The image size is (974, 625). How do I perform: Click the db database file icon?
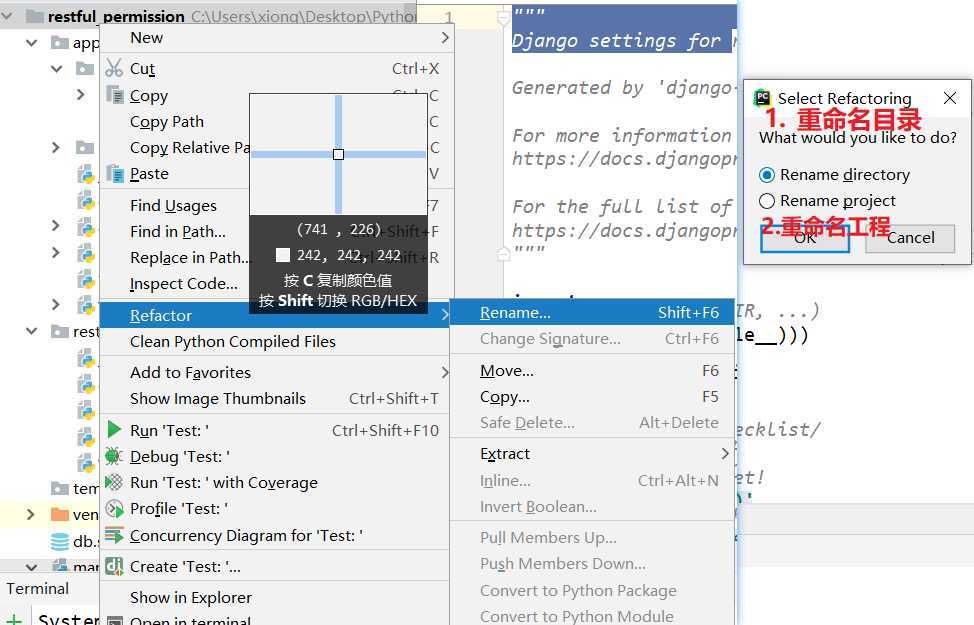click(x=60, y=542)
